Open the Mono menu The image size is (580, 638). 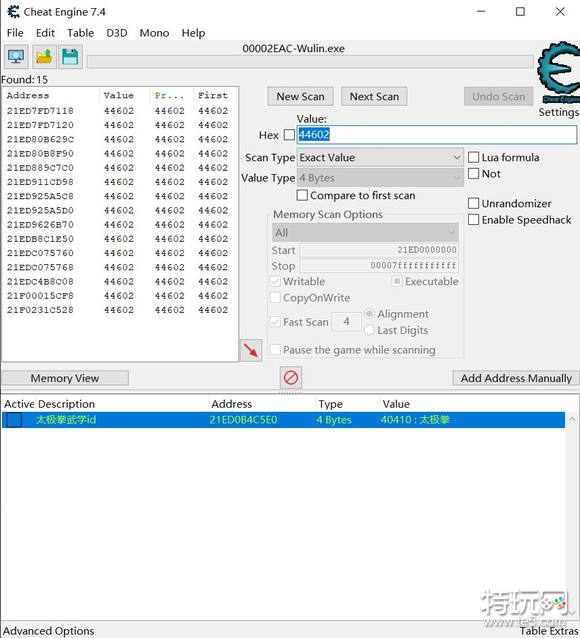point(154,33)
